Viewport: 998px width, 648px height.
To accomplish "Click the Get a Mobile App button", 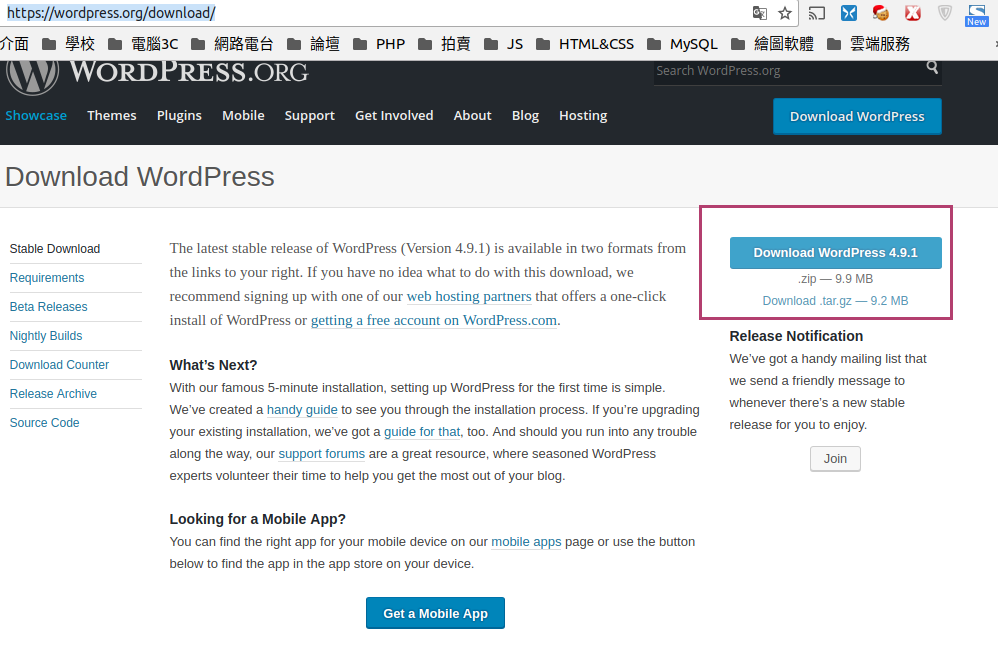I will [435, 613].
